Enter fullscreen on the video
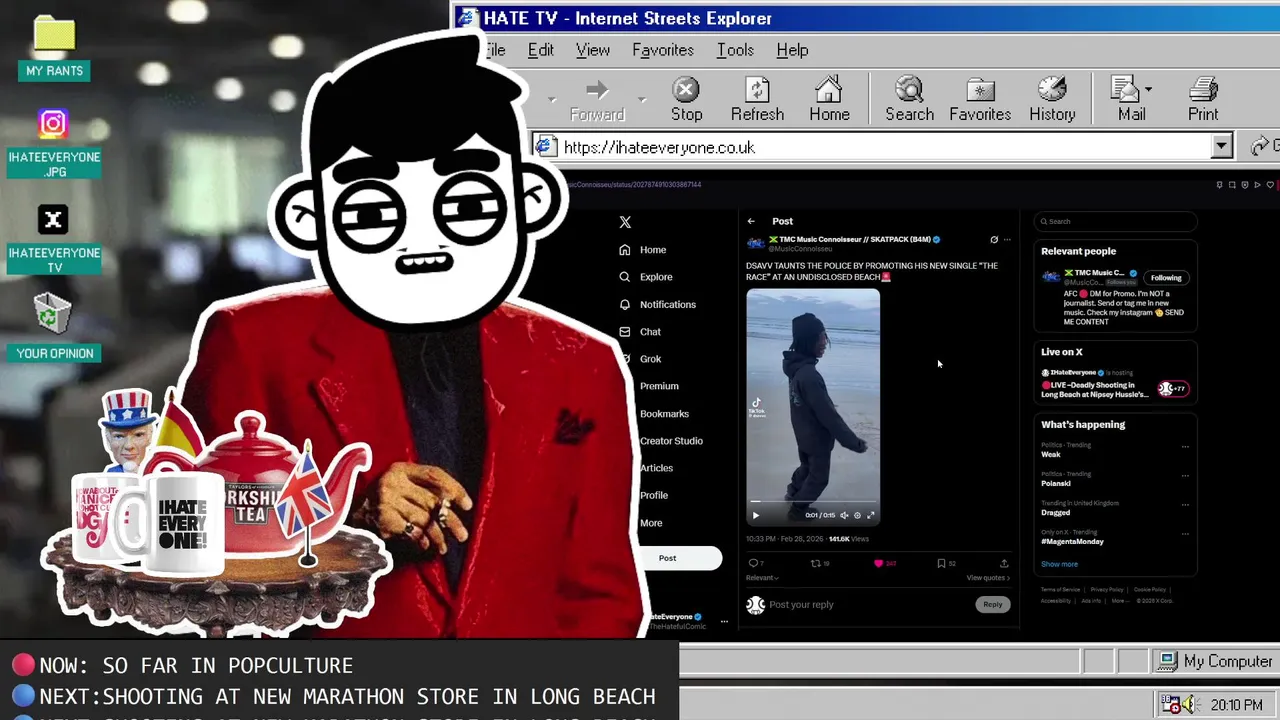The height and width of the screenshot is (720, 1280). pos(870,515)
